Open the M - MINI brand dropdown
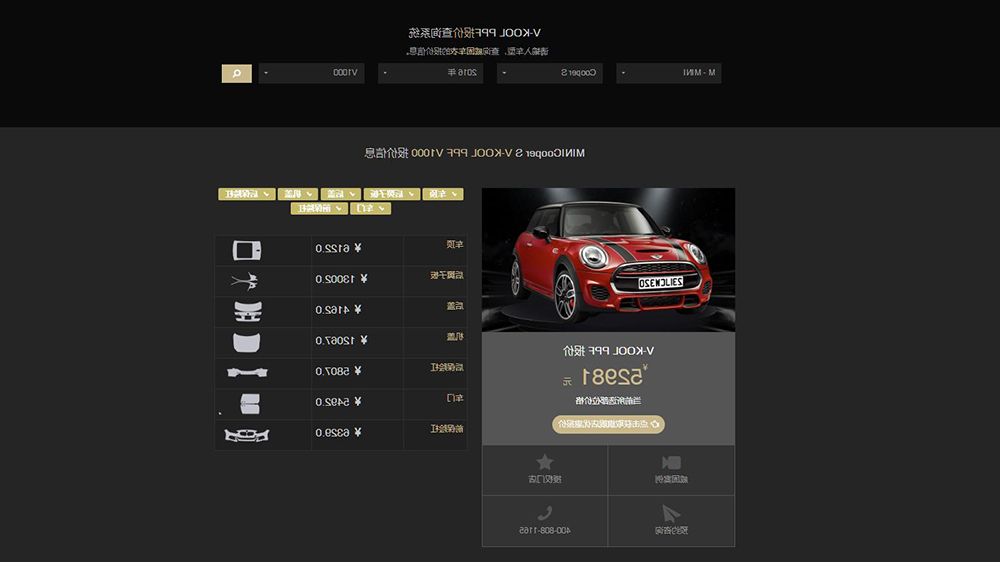The height and width of the screenshot is (562, 1000). coord(668,73)
